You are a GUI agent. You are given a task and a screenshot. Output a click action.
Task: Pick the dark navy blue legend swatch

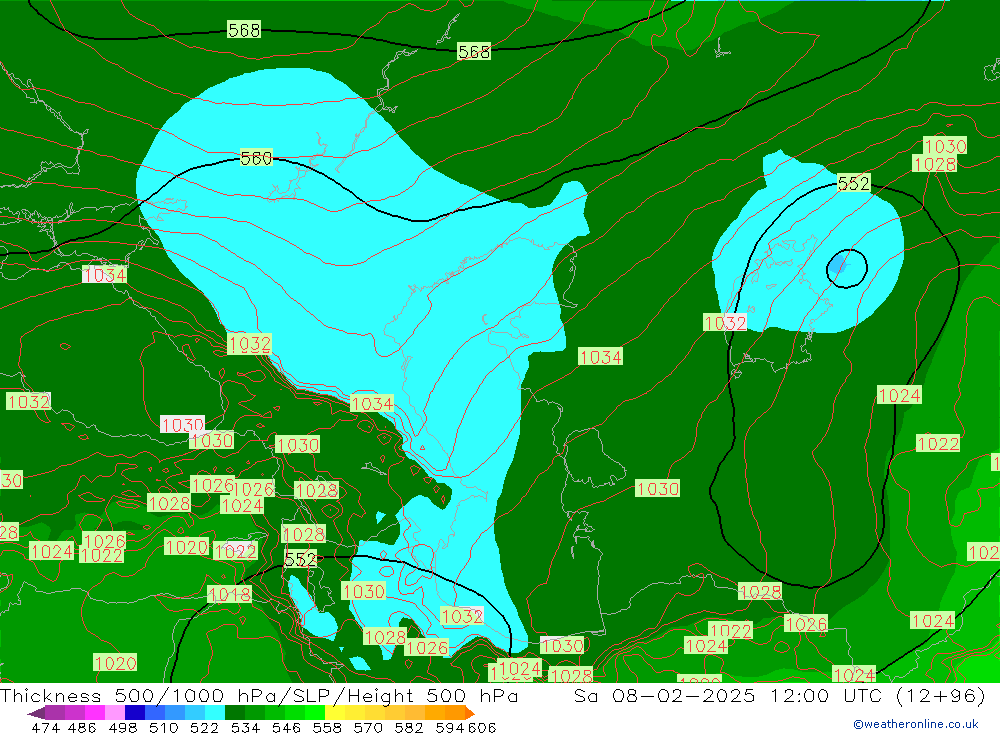tap(135, 713)
